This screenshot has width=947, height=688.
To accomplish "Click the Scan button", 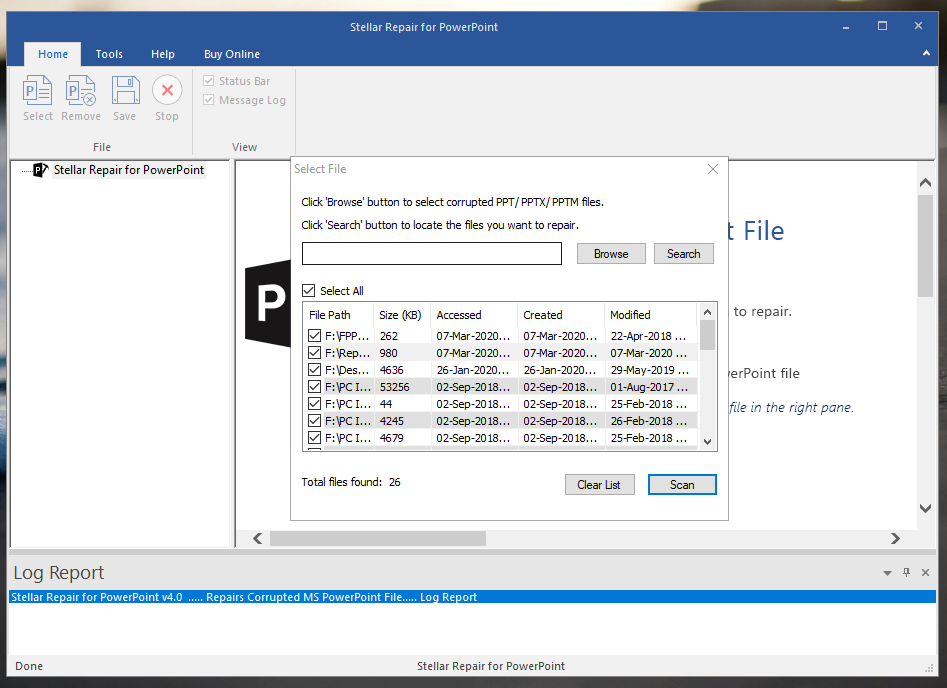I will (x=682, y=485).
